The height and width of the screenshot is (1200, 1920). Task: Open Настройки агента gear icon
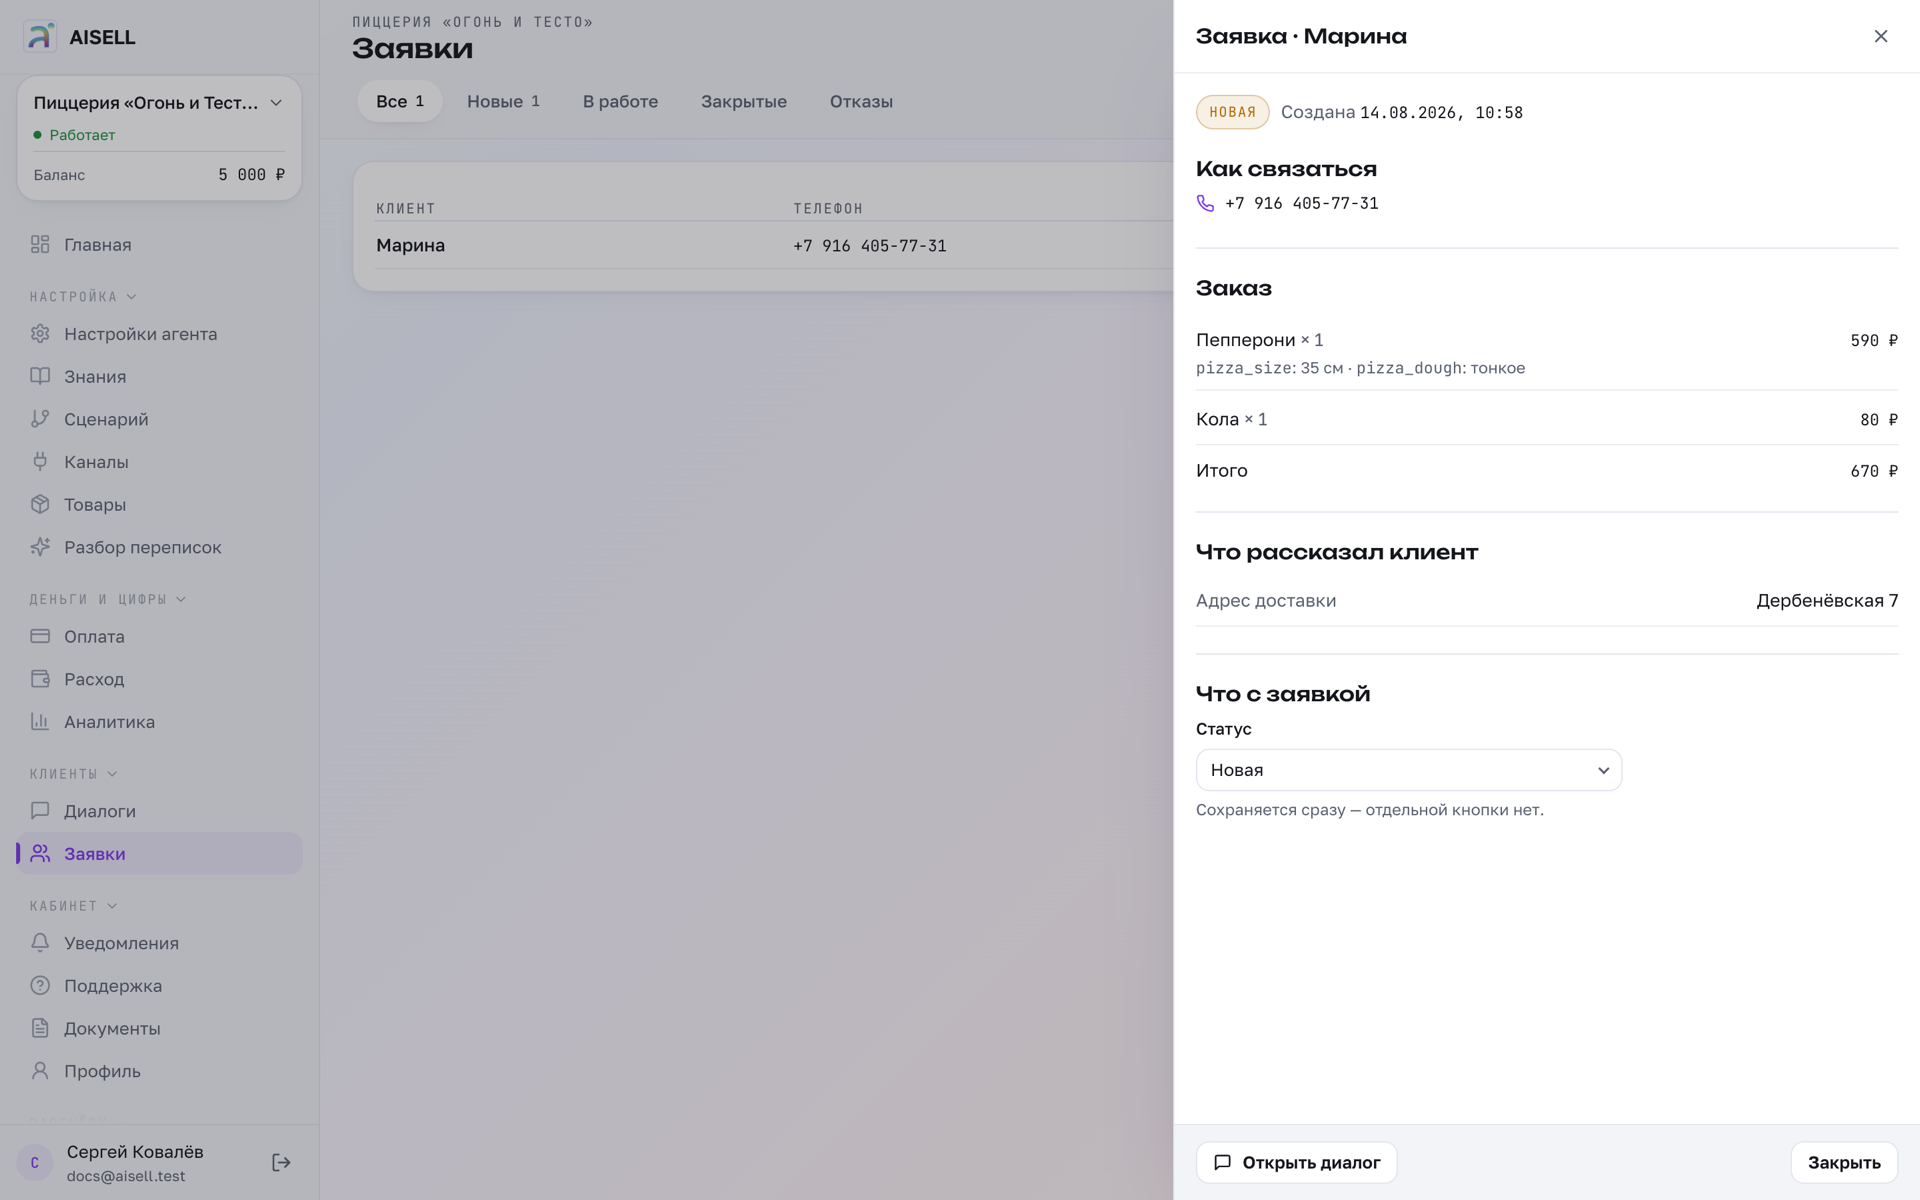click(x=40, y=334)
